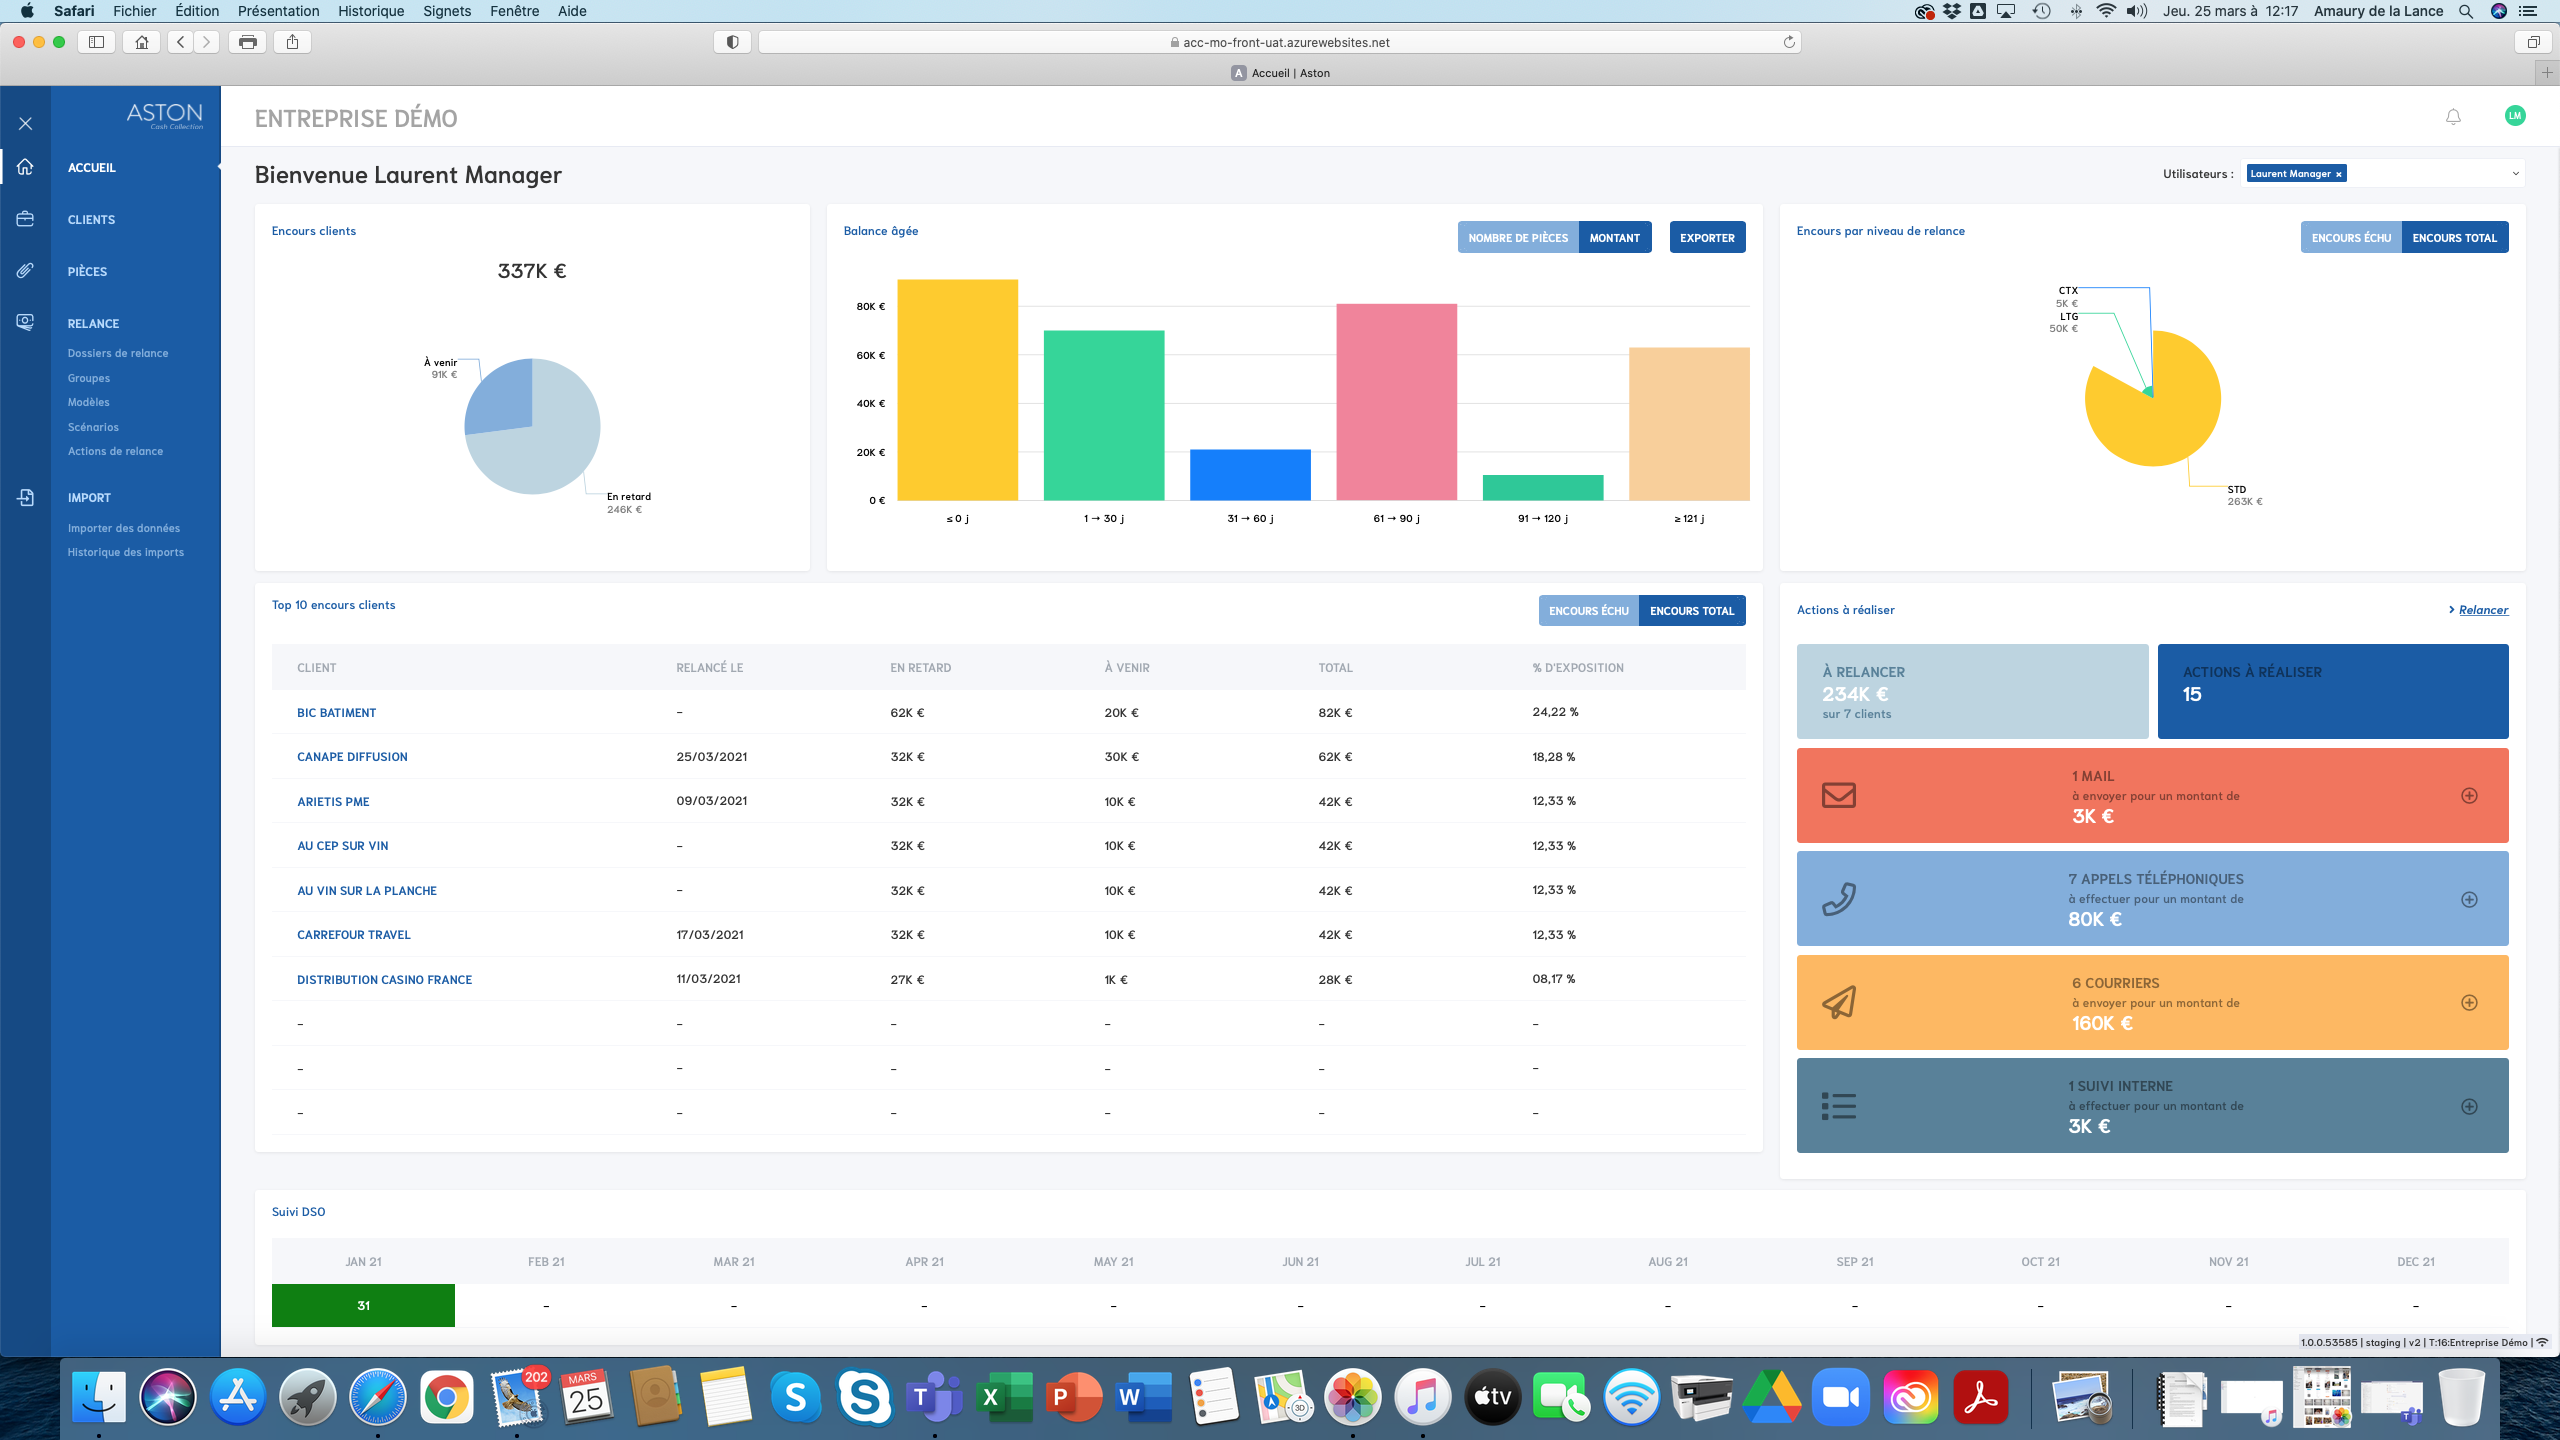The height and width of the screenshot is (1440, 2560).
Task: Open Import via the arrow-door icon
Action: [25, 496]
